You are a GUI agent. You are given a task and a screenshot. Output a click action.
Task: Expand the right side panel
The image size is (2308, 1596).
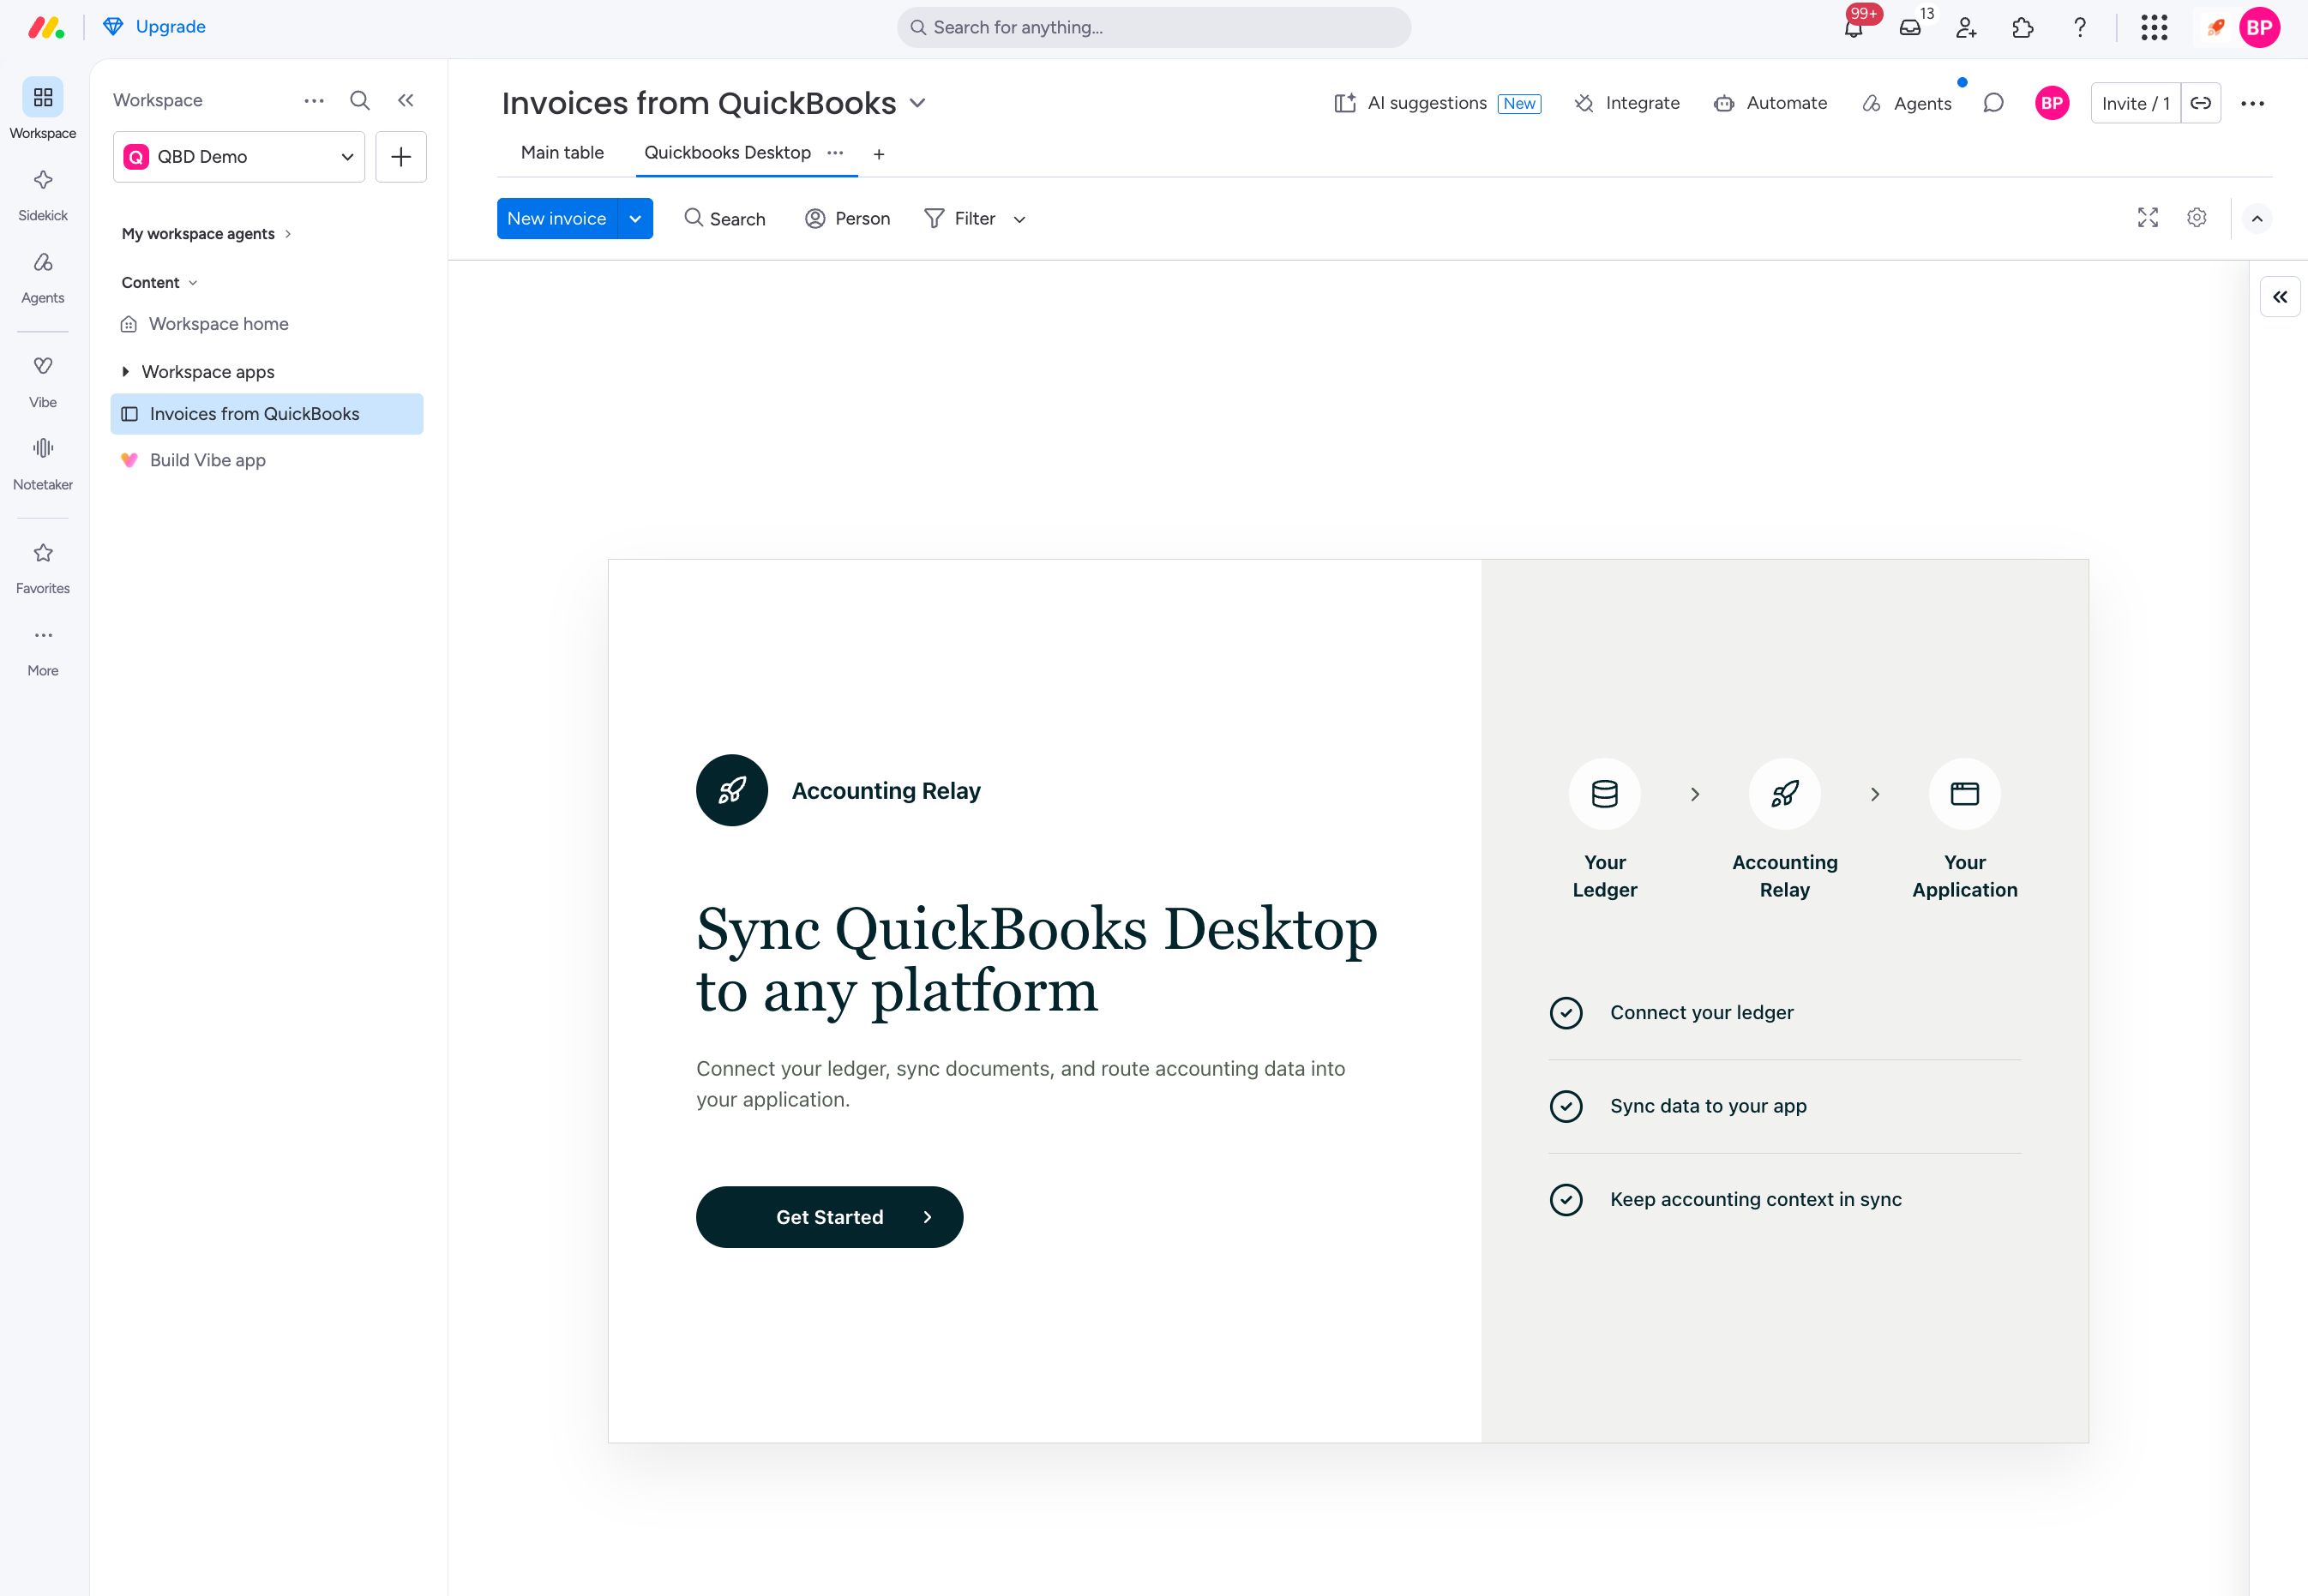tap(2279, 297)
